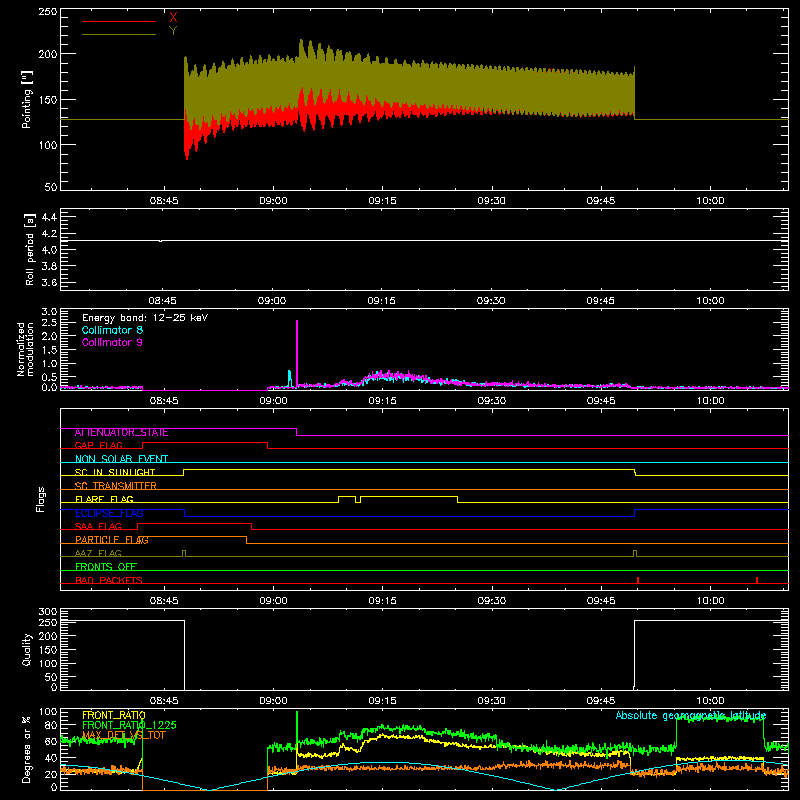Screen dimensions: 800x800
Task: Click the 09:30 label under the Flags panel
Action: click(491, 601)
